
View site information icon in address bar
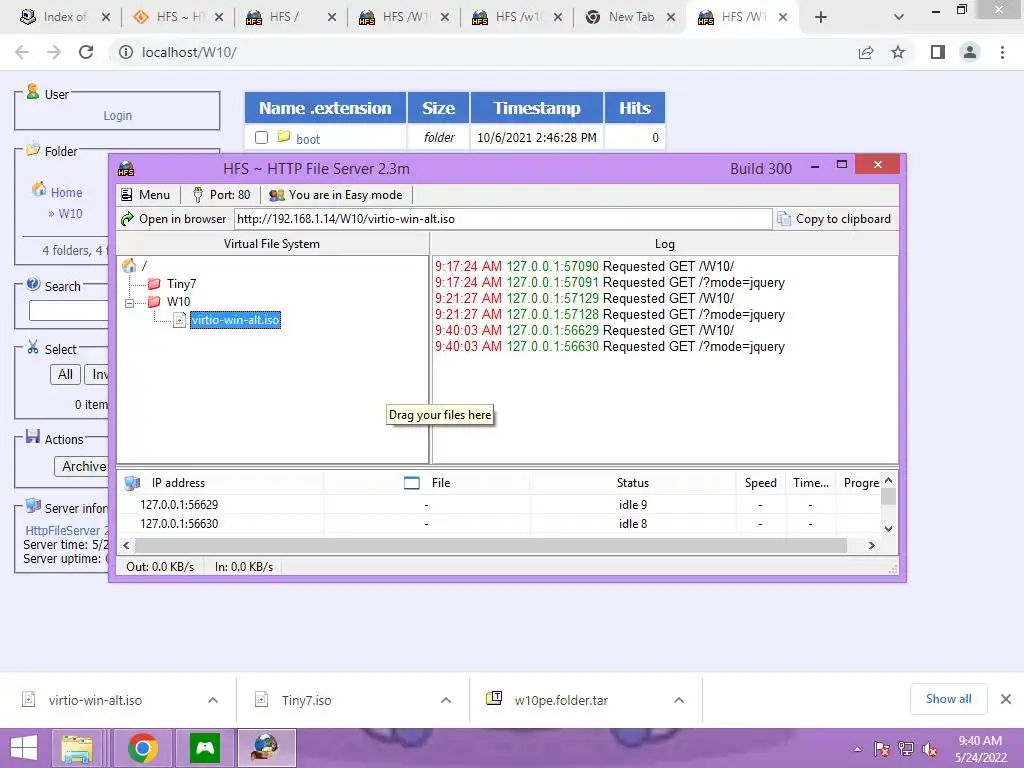coord(125,52)
